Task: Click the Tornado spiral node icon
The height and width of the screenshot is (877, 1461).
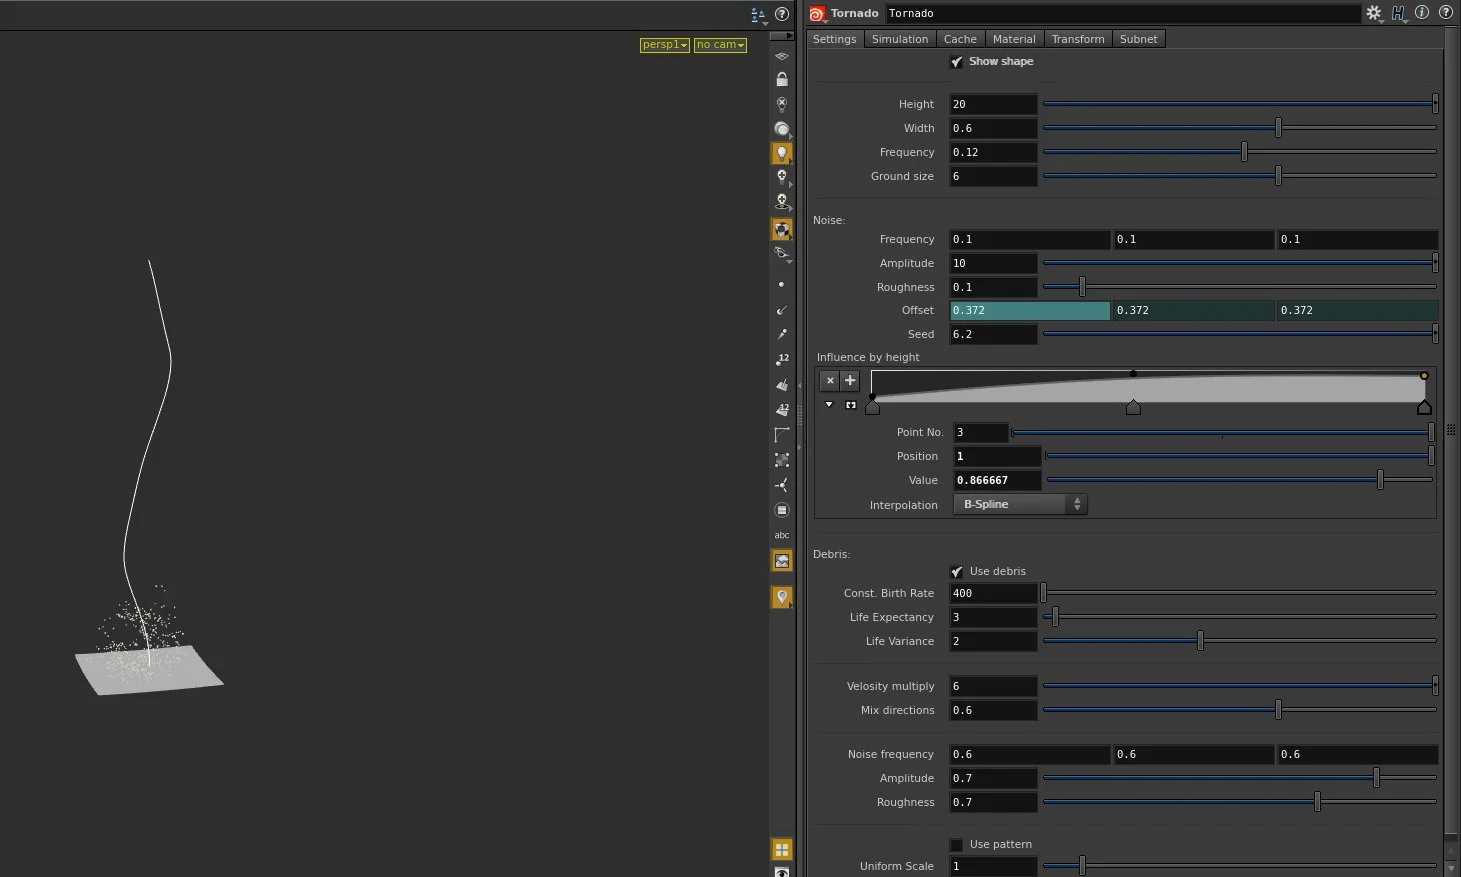Action: (x=816, y=13)
